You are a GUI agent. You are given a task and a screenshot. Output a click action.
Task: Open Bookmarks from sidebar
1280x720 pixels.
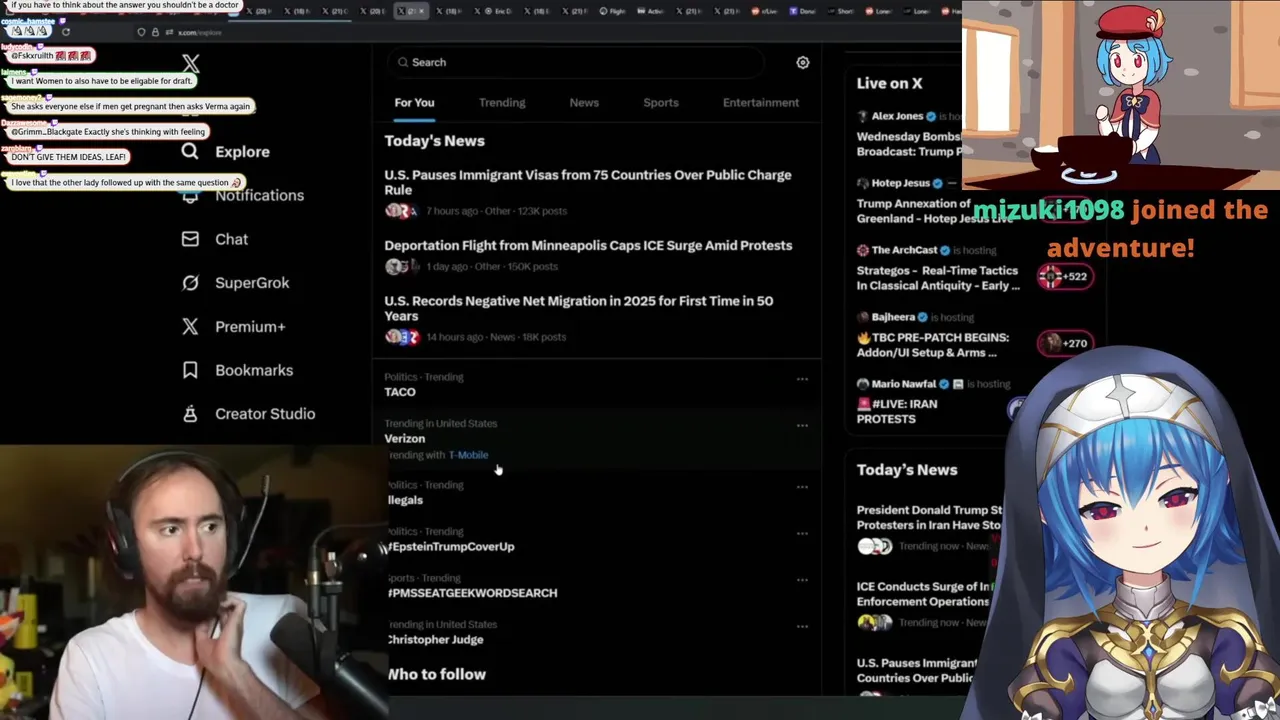click(254, 370)
